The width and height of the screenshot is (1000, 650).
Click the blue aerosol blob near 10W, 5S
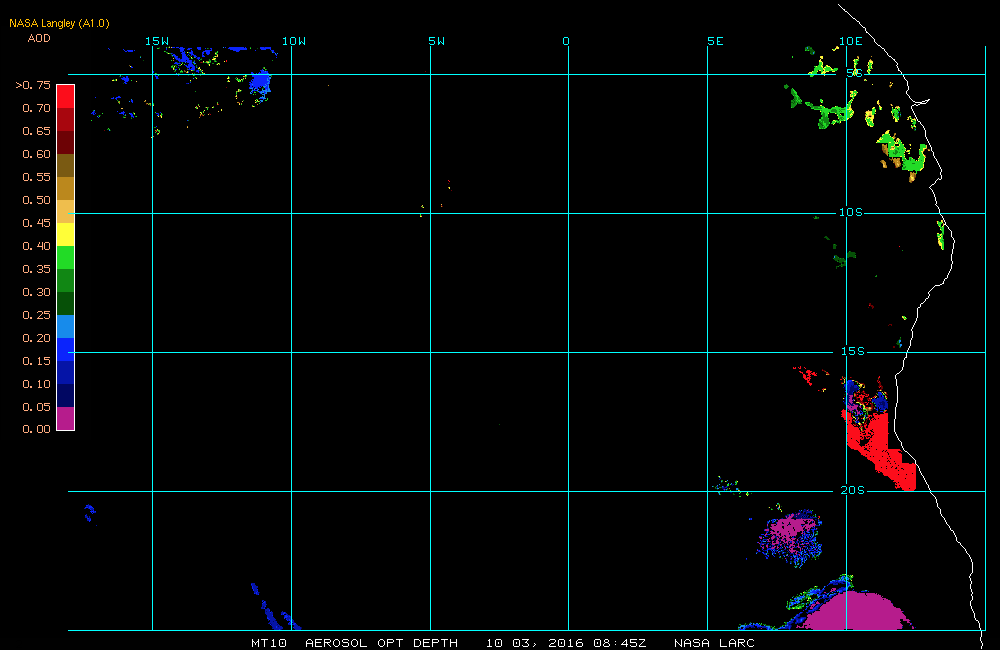(260, 84)
